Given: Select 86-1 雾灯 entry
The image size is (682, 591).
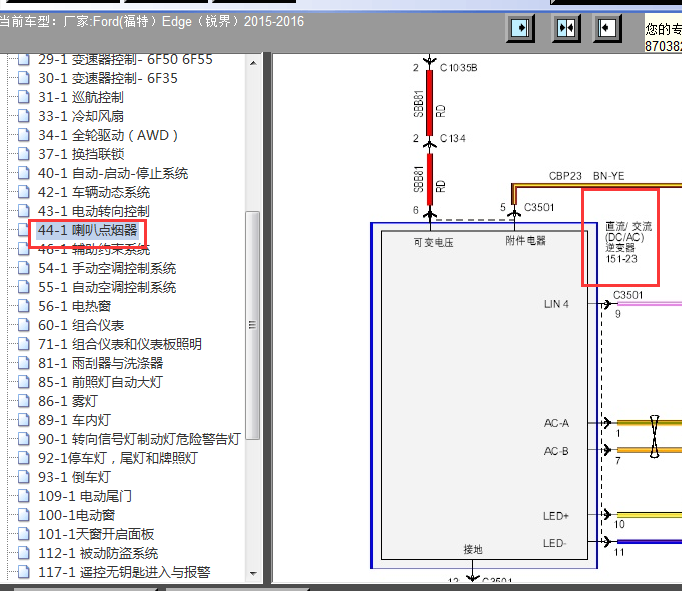Looking at the screenshot, I should tap(68, 401).
